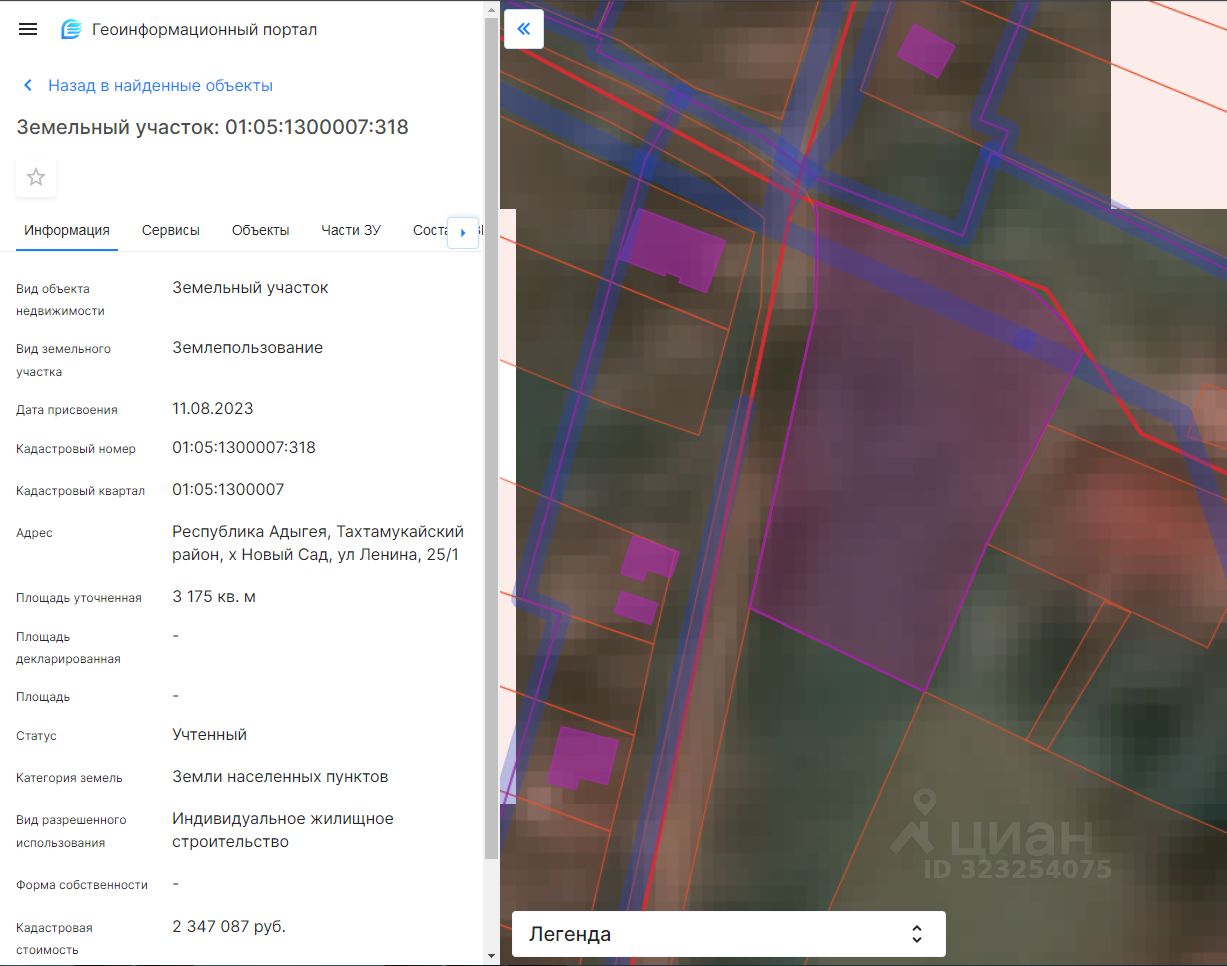
Task: Select cadastral number value 01:05:1300007:318
Action: (244, 448)
